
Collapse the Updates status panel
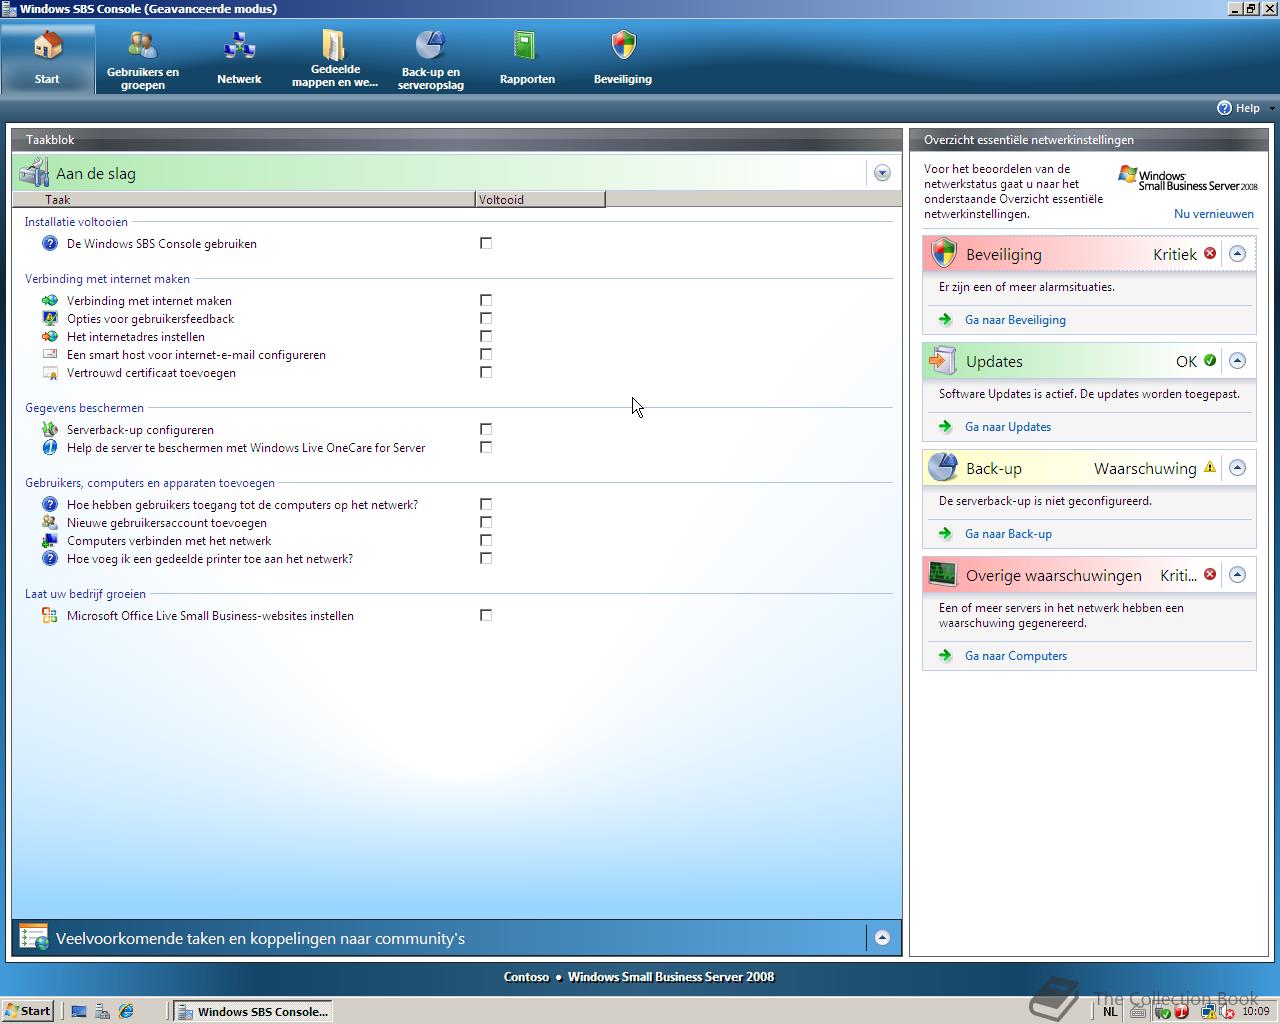(1237, 360)
